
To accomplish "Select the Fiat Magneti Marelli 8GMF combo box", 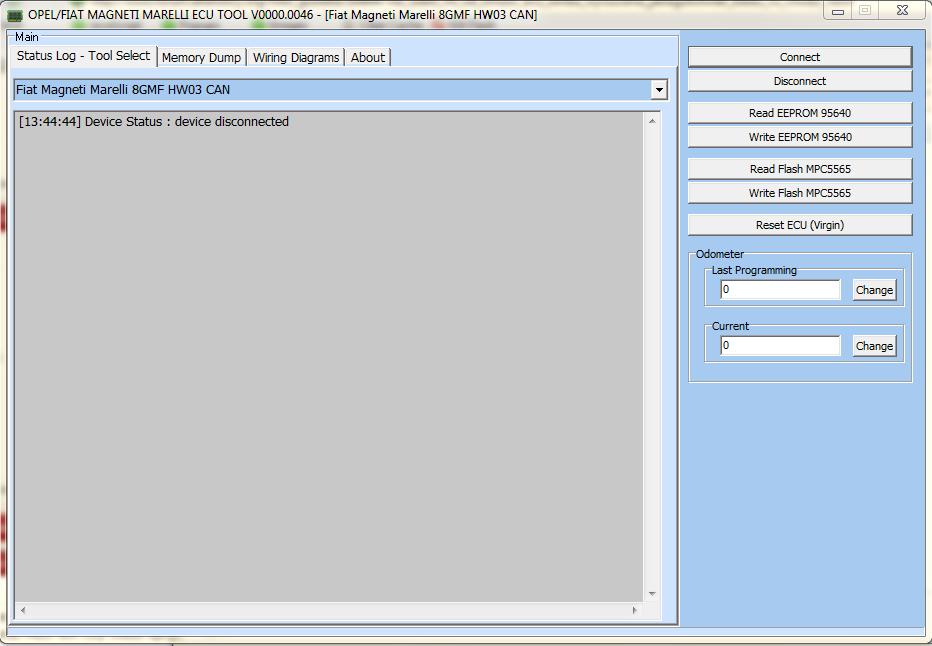I will (x=340, y=90).
